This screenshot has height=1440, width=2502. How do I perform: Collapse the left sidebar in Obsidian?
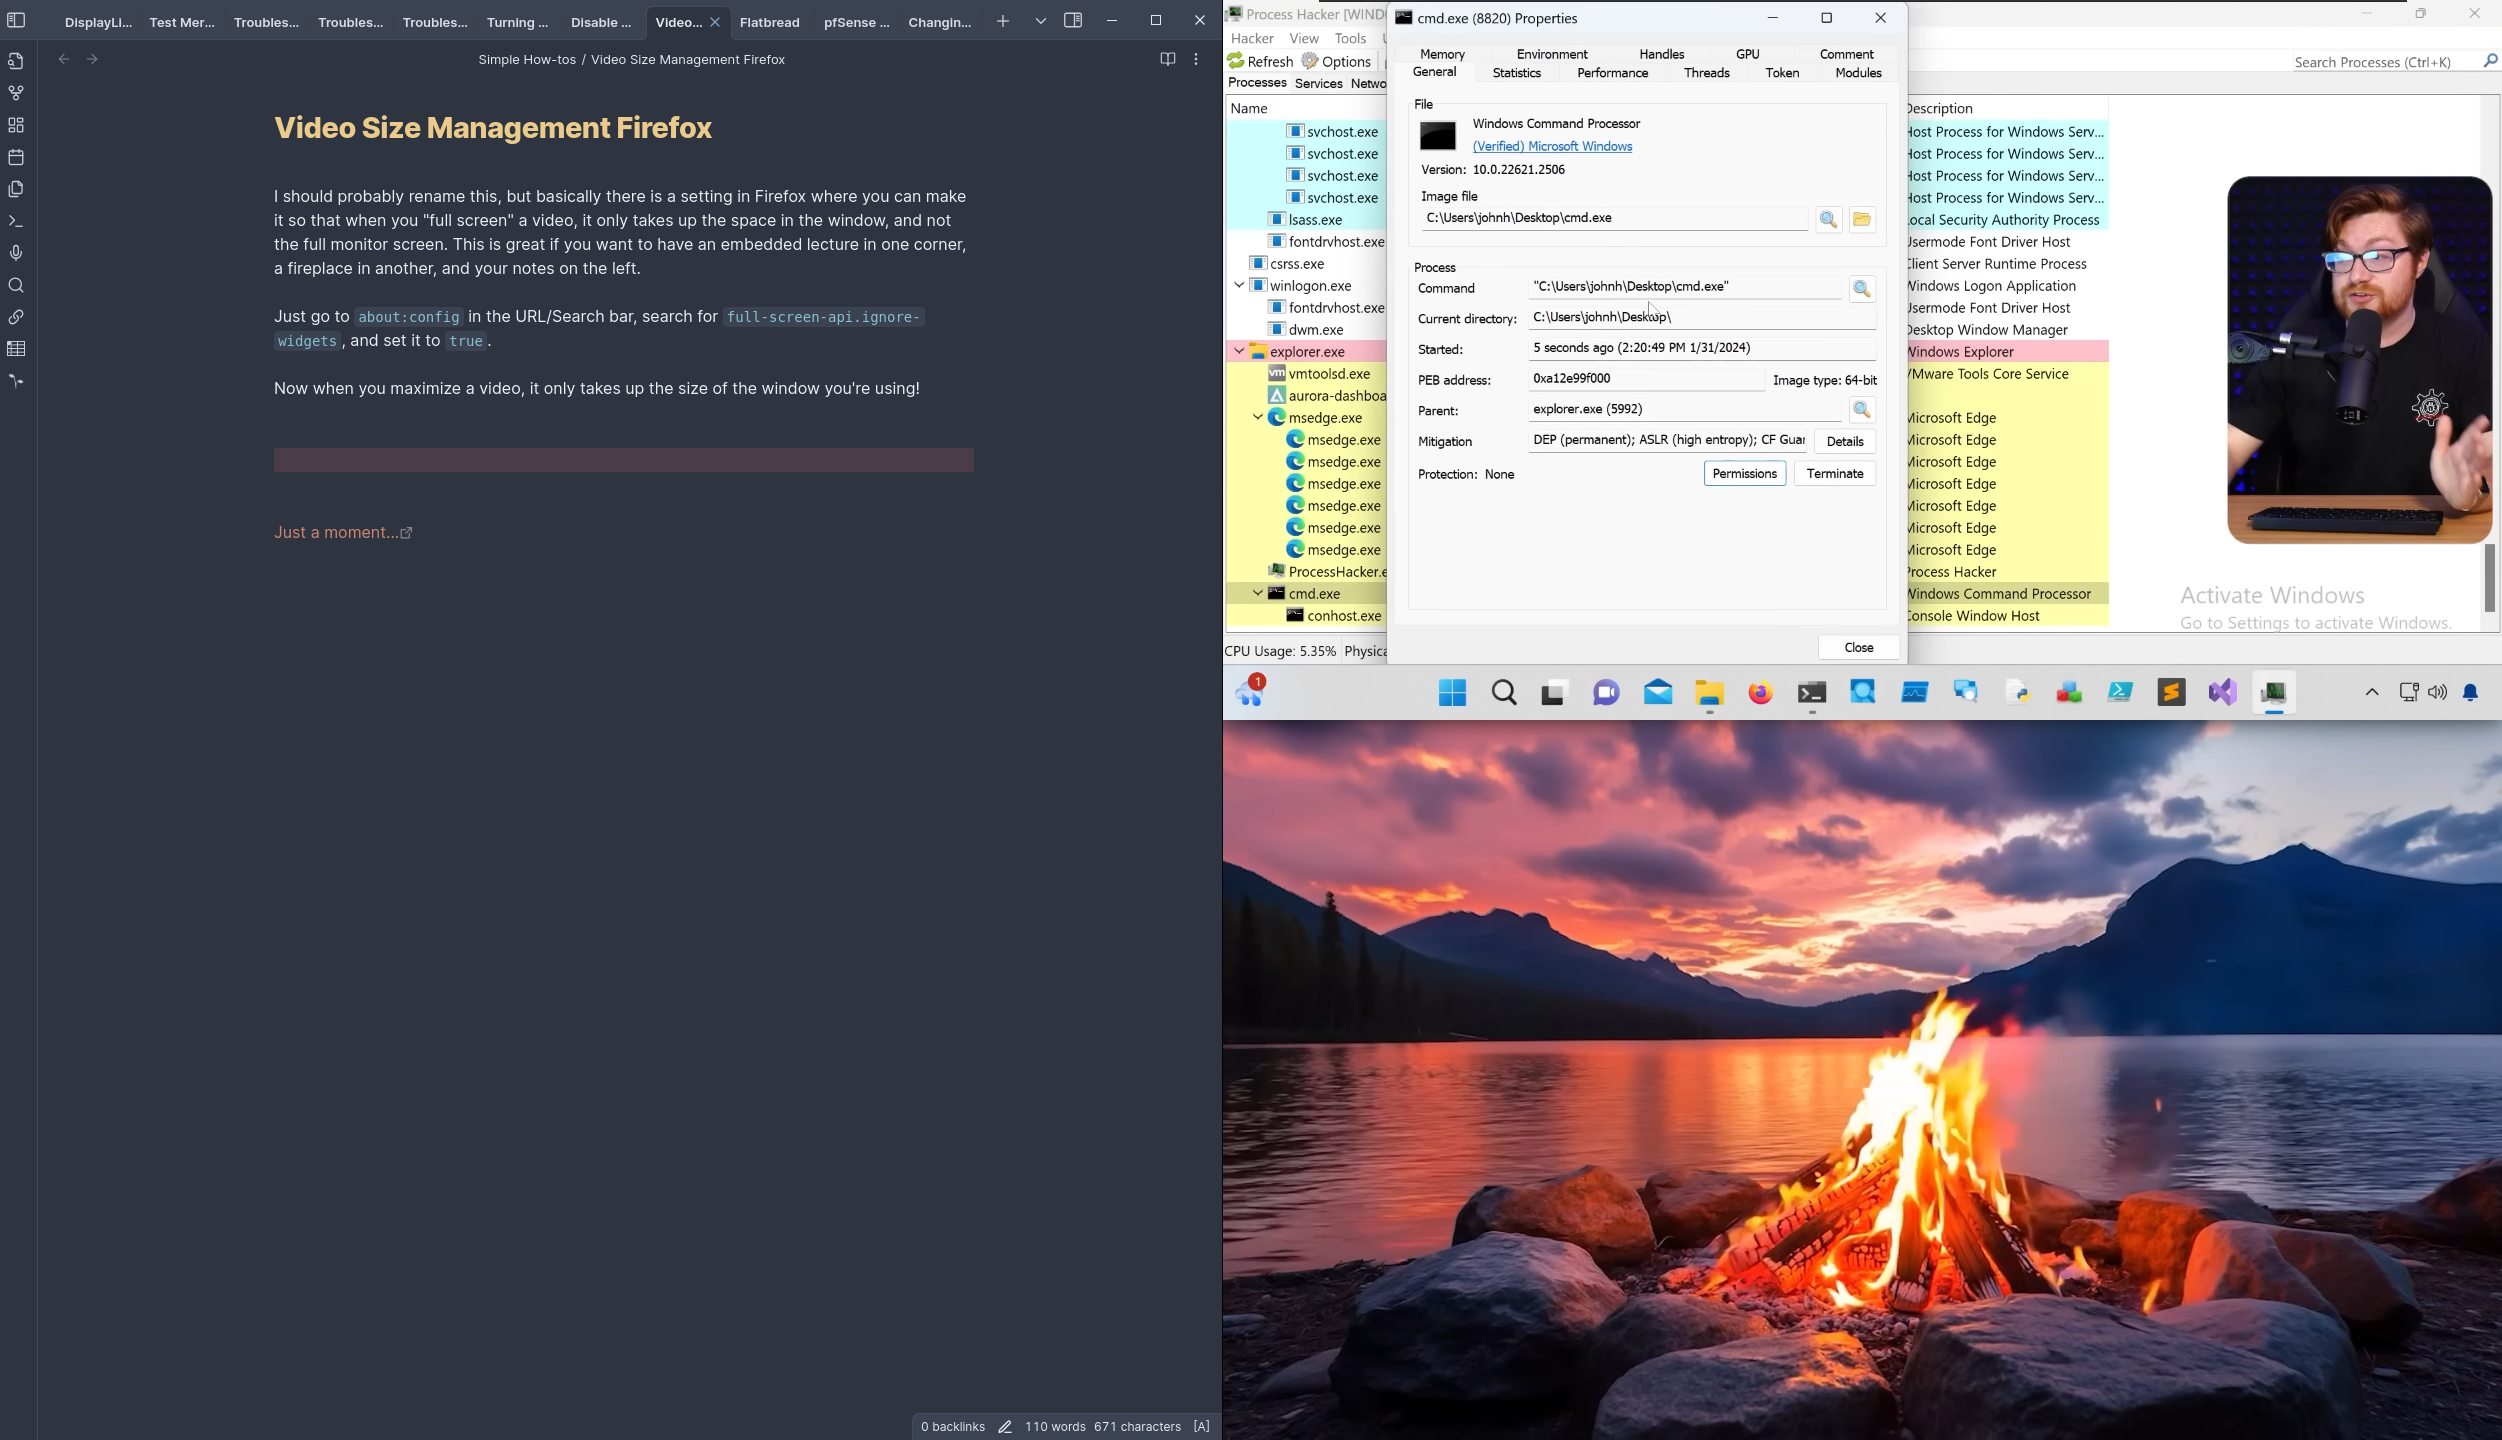(x=16, y=20)
